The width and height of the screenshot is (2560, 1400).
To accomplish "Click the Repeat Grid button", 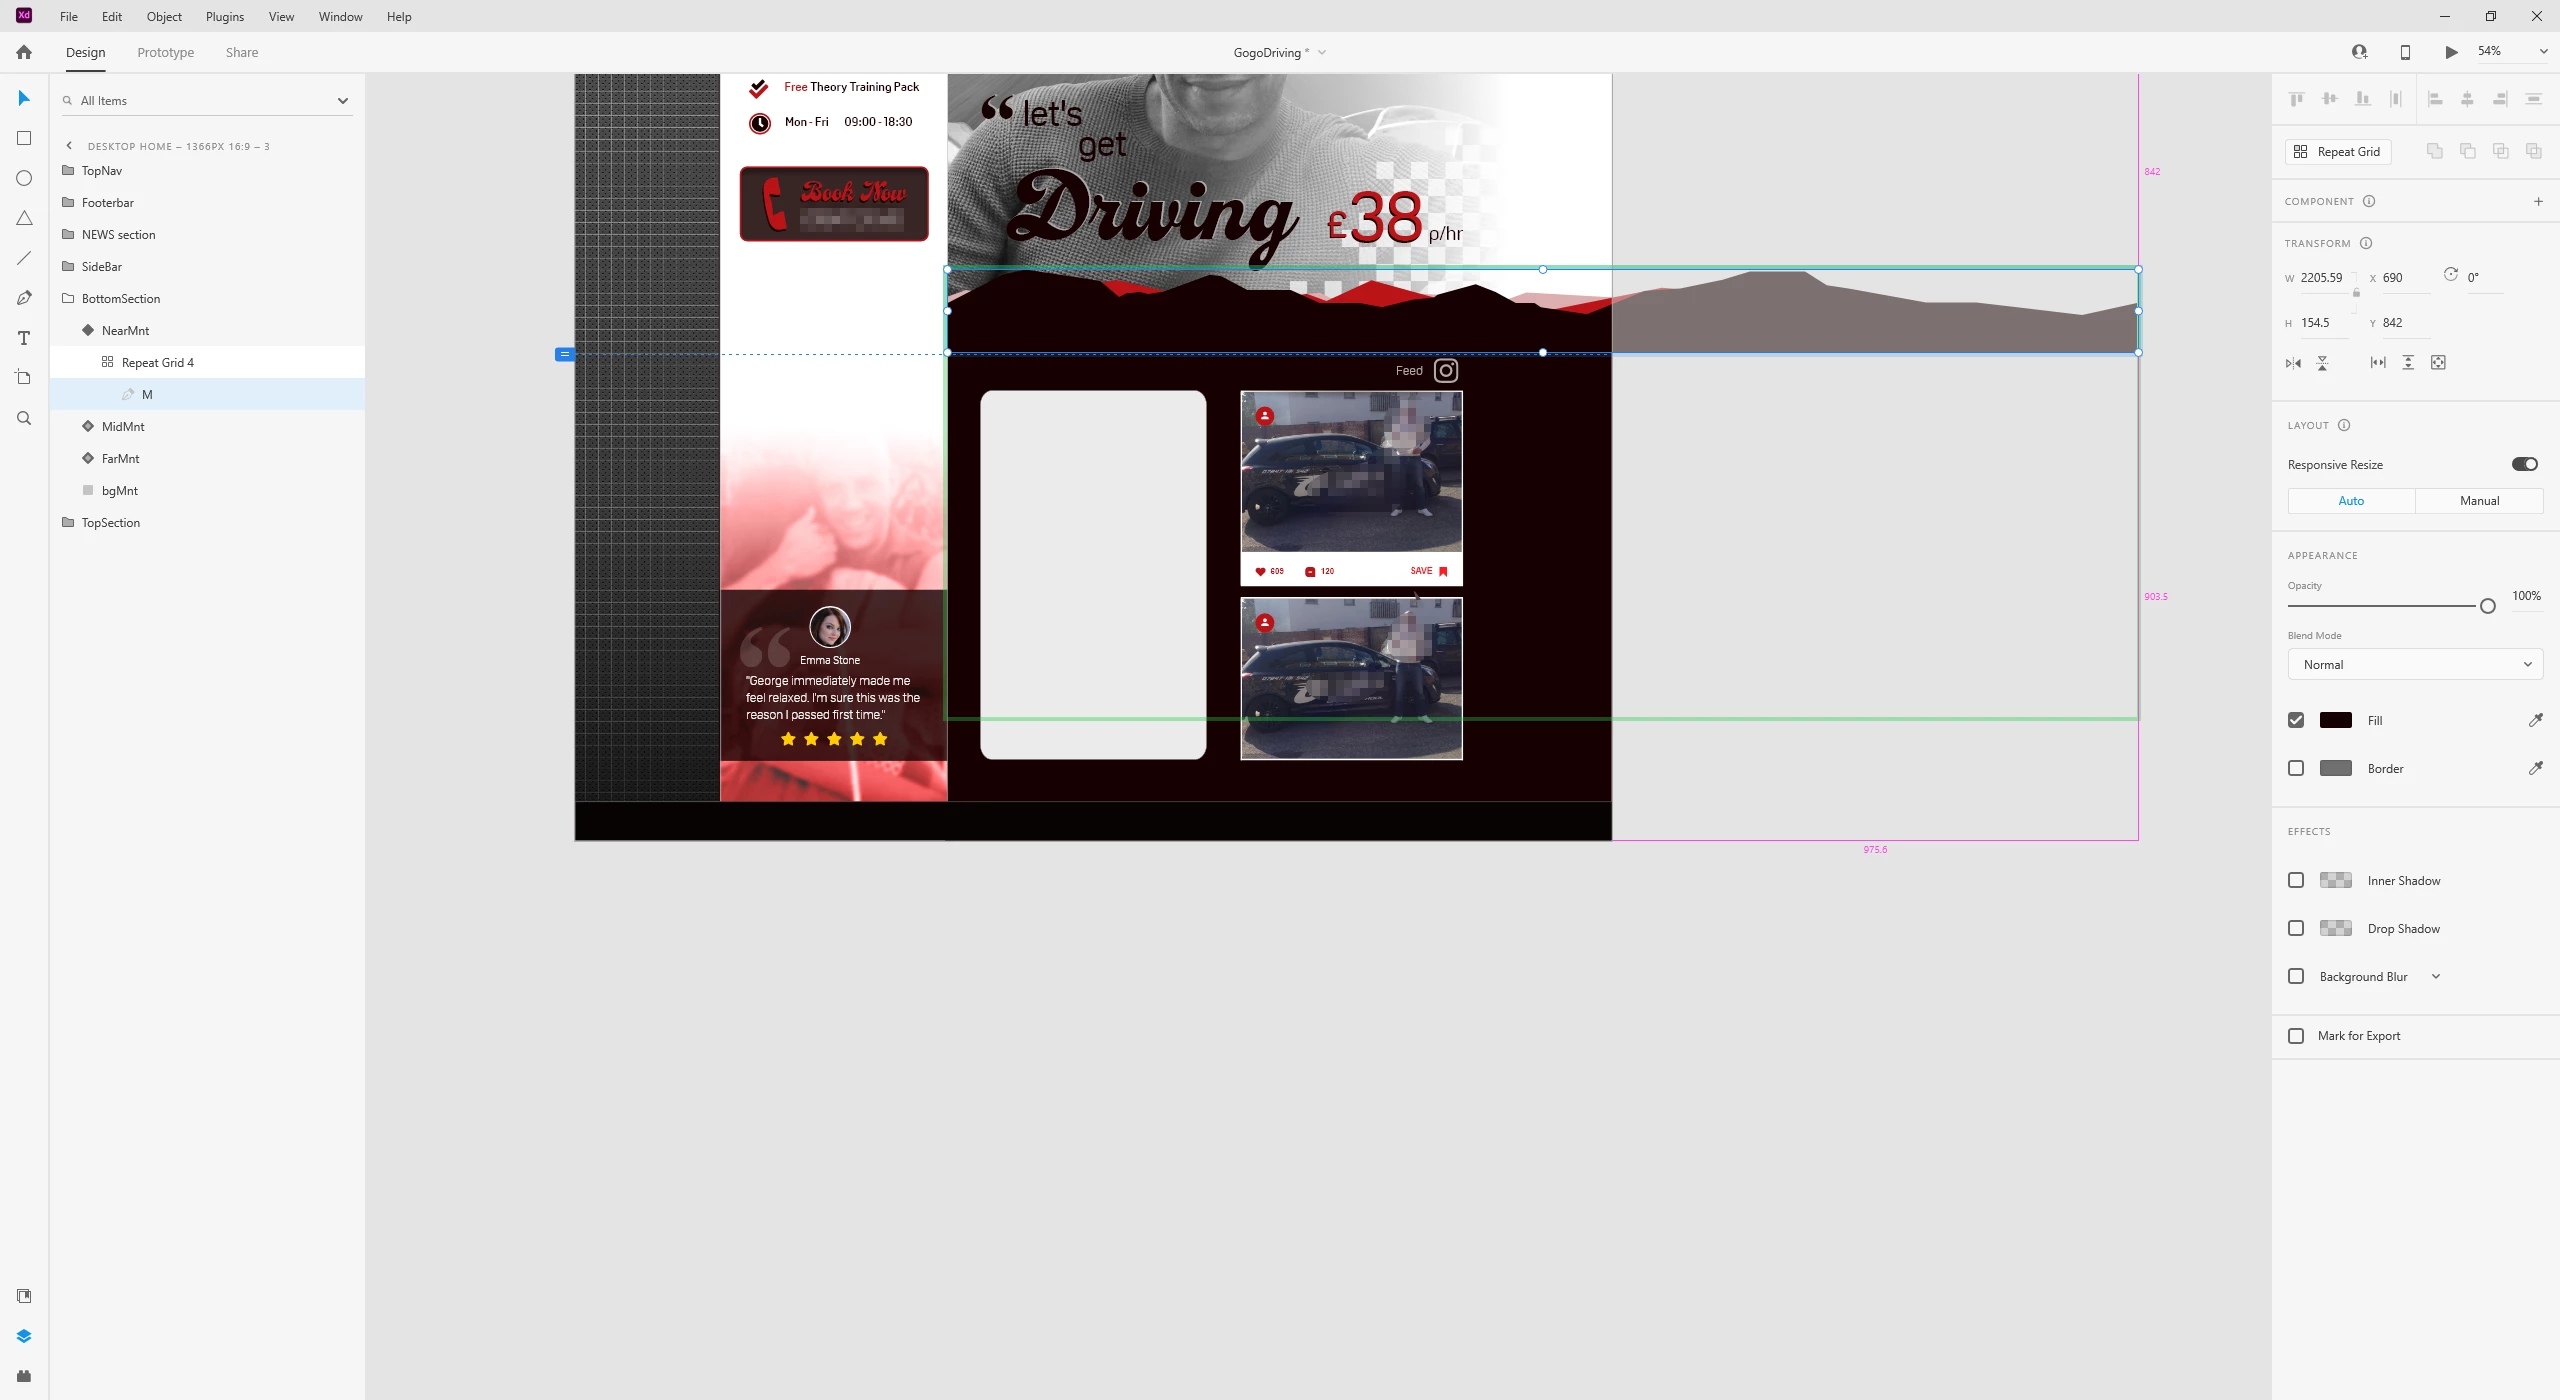I will click(2338, 152).
